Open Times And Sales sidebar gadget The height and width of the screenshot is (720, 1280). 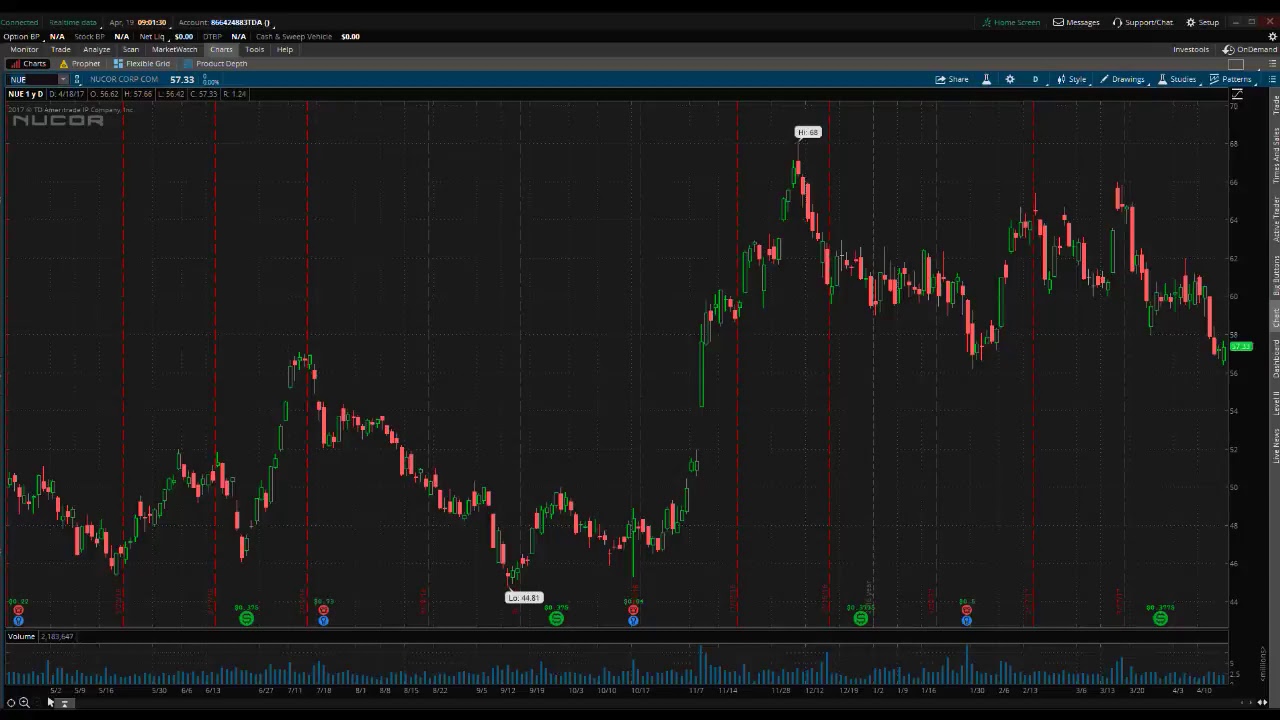point(1275,155)
